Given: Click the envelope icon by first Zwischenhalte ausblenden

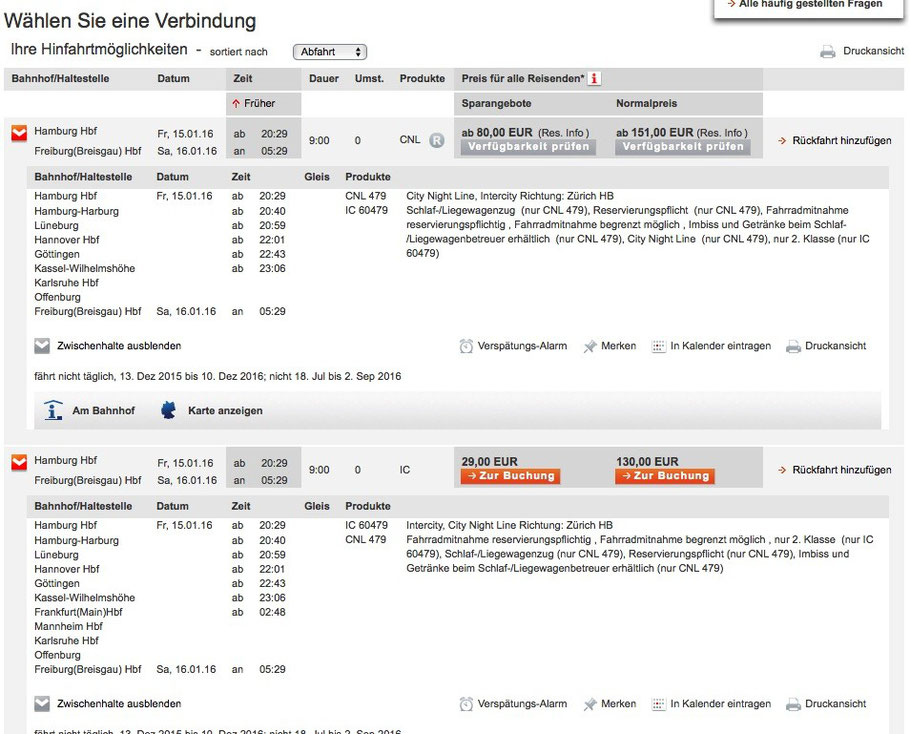Looking at the screenshot, I should click(x=42, y=346).
